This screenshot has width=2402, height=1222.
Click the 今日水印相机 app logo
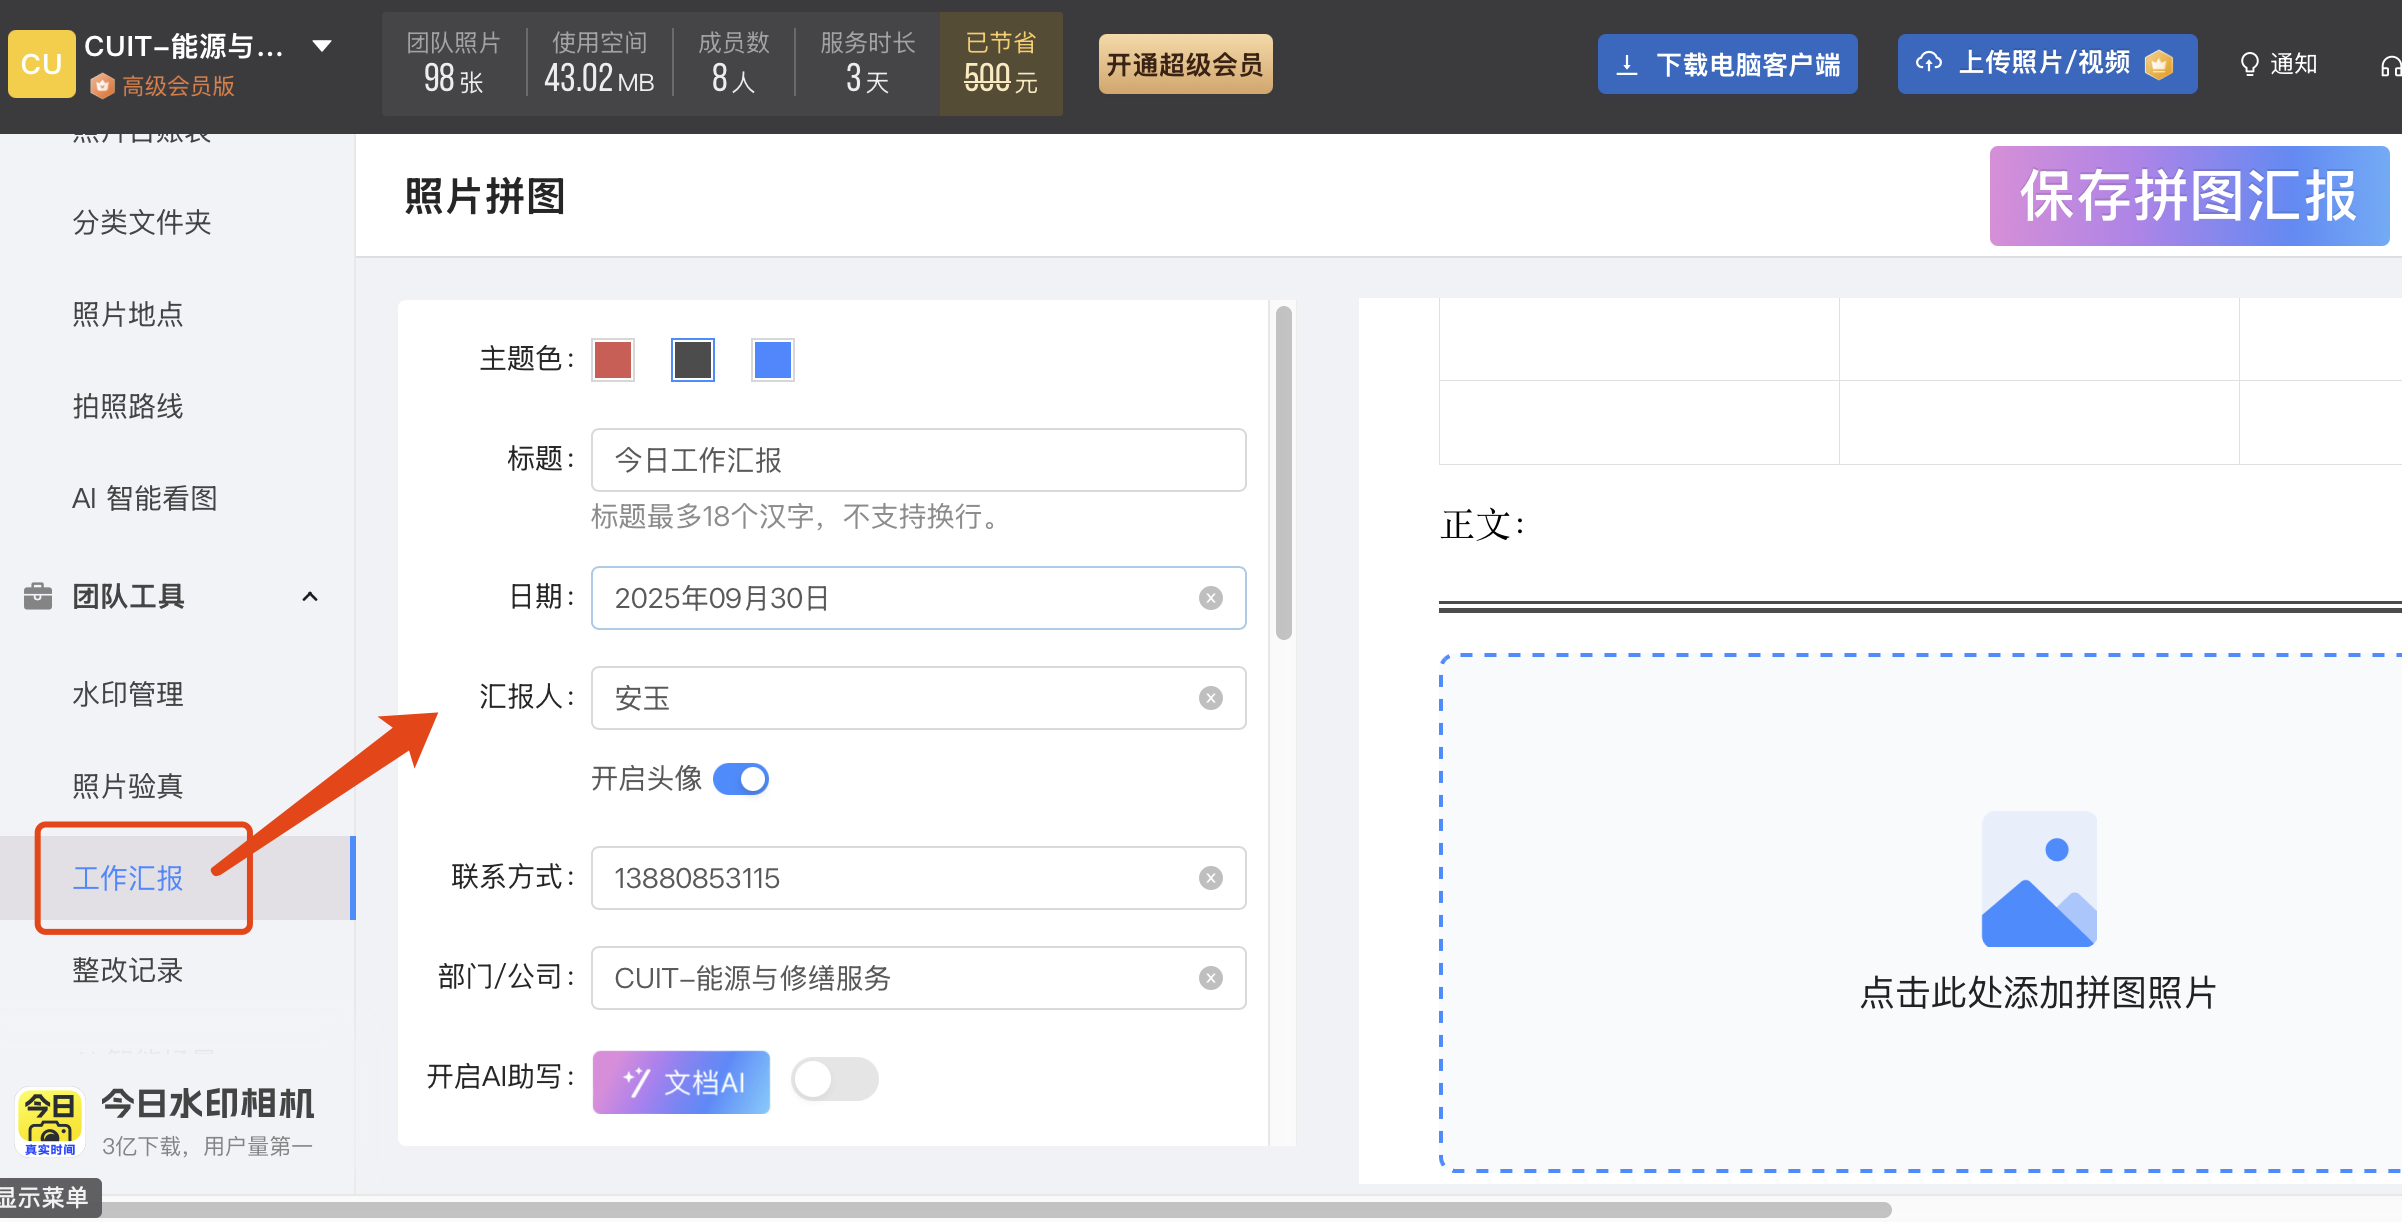click(x=49, y=1120)
